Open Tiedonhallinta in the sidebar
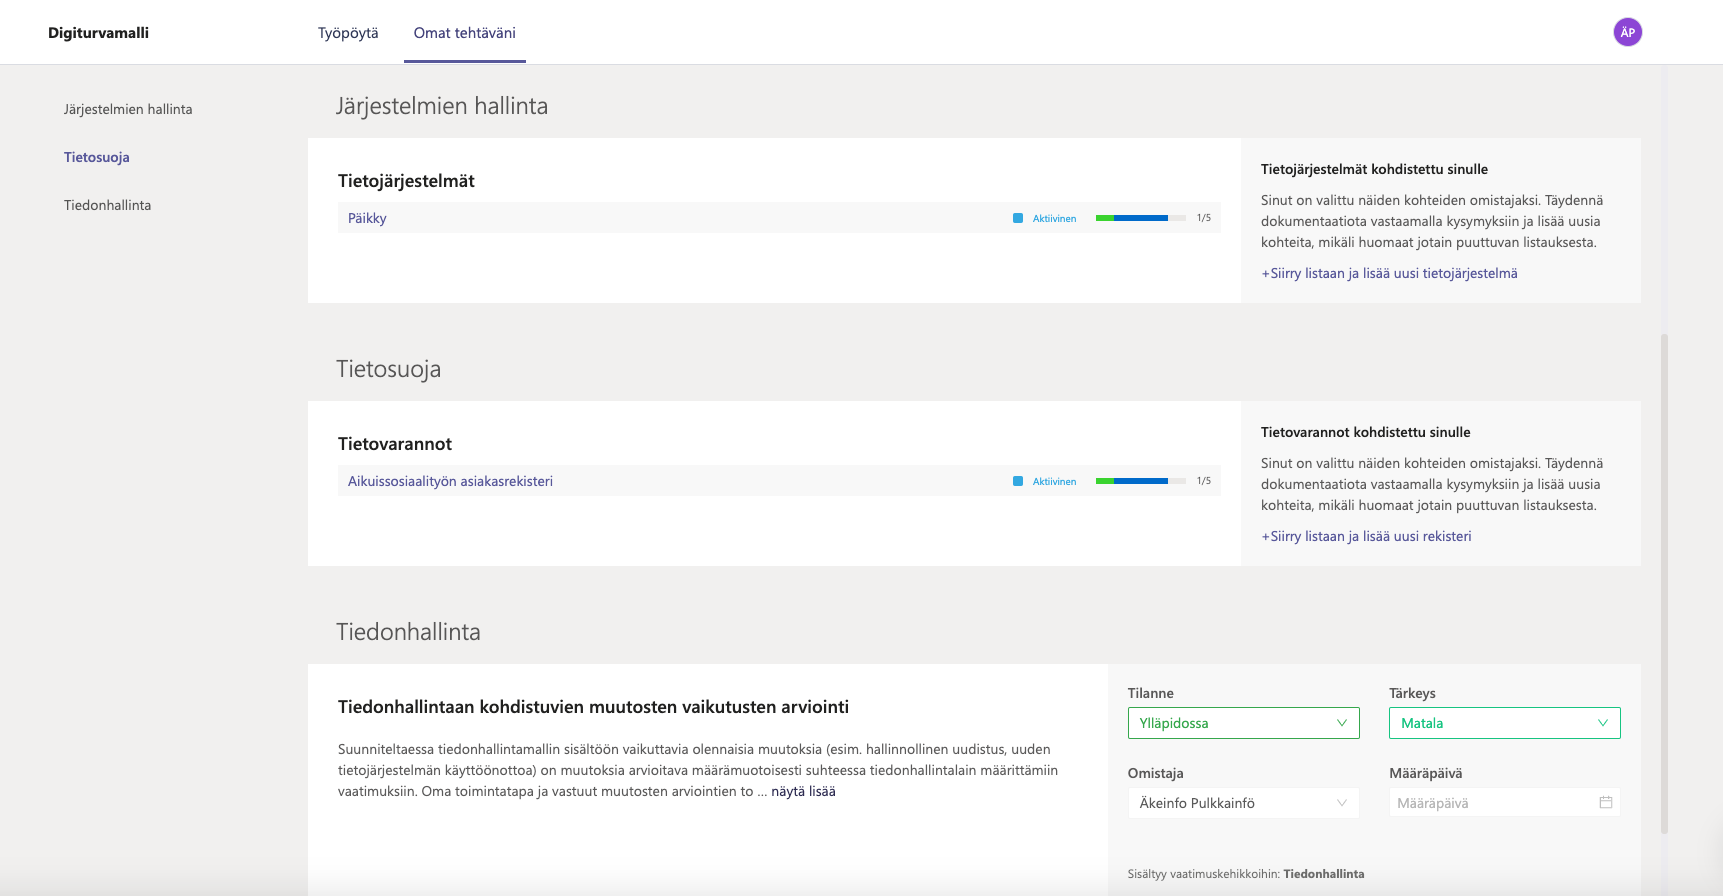Screen dimensions: 1723x896 click(x=107, y=205)
